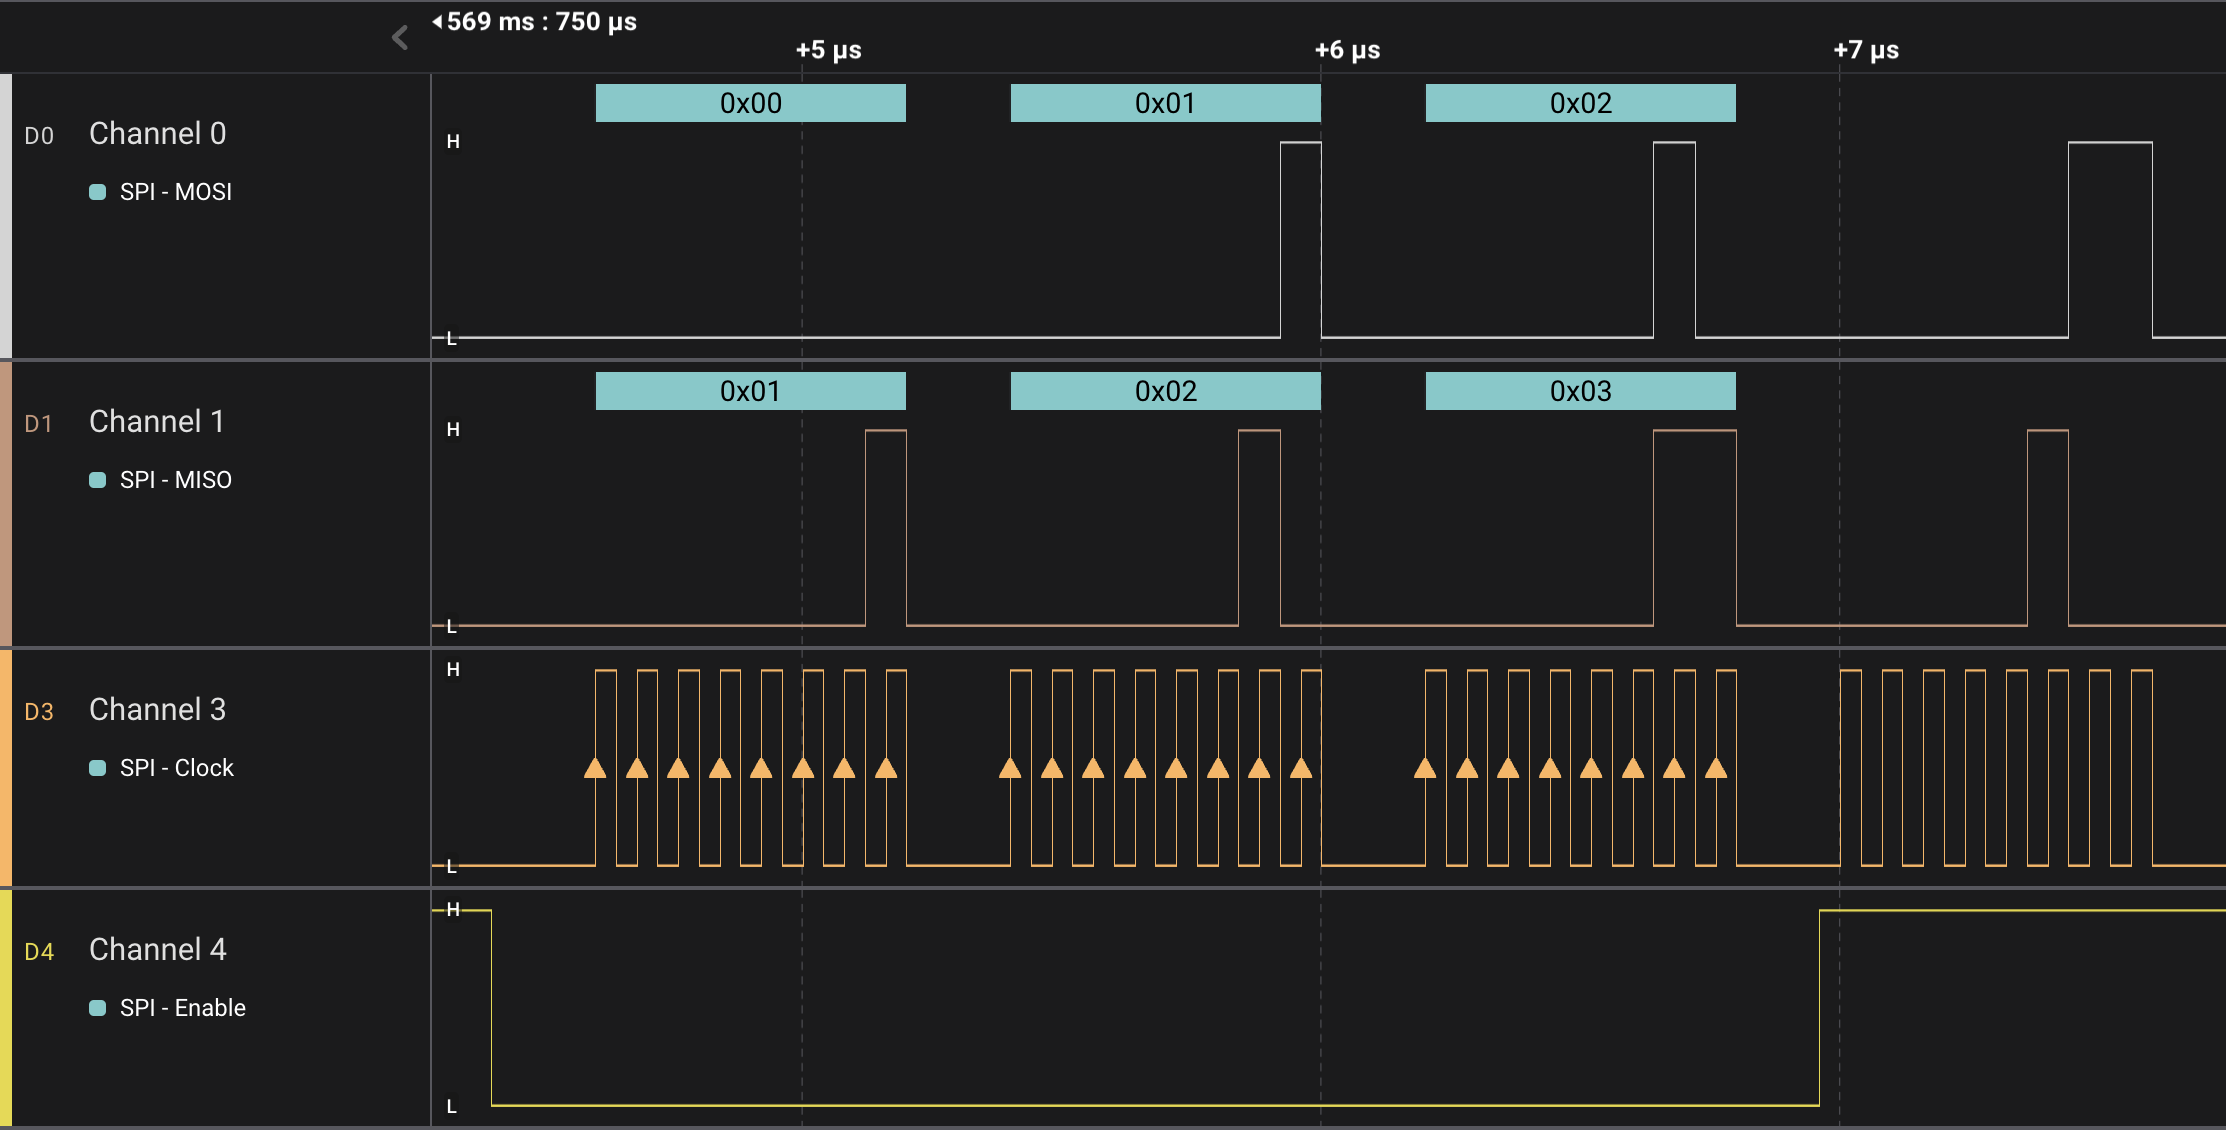Click the Channel 1 name label

tap(157, 421)
